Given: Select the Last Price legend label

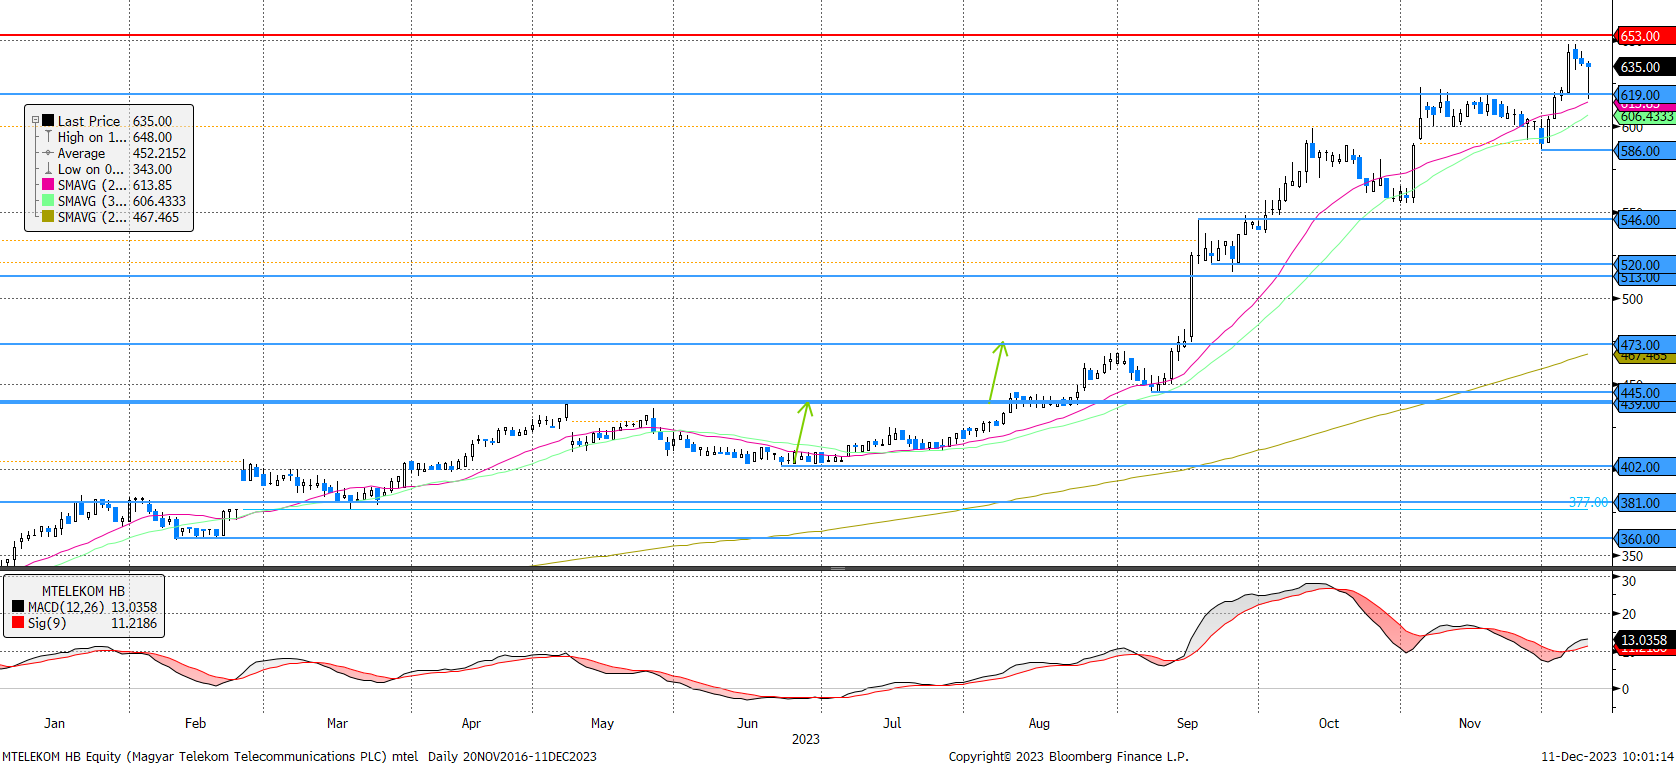Looking at the screenshot, I should point(89,121).
